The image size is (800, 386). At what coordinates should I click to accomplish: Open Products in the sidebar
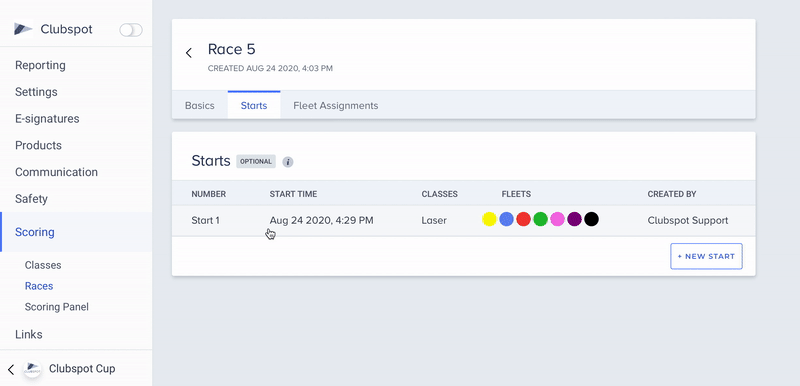(38, 145)
